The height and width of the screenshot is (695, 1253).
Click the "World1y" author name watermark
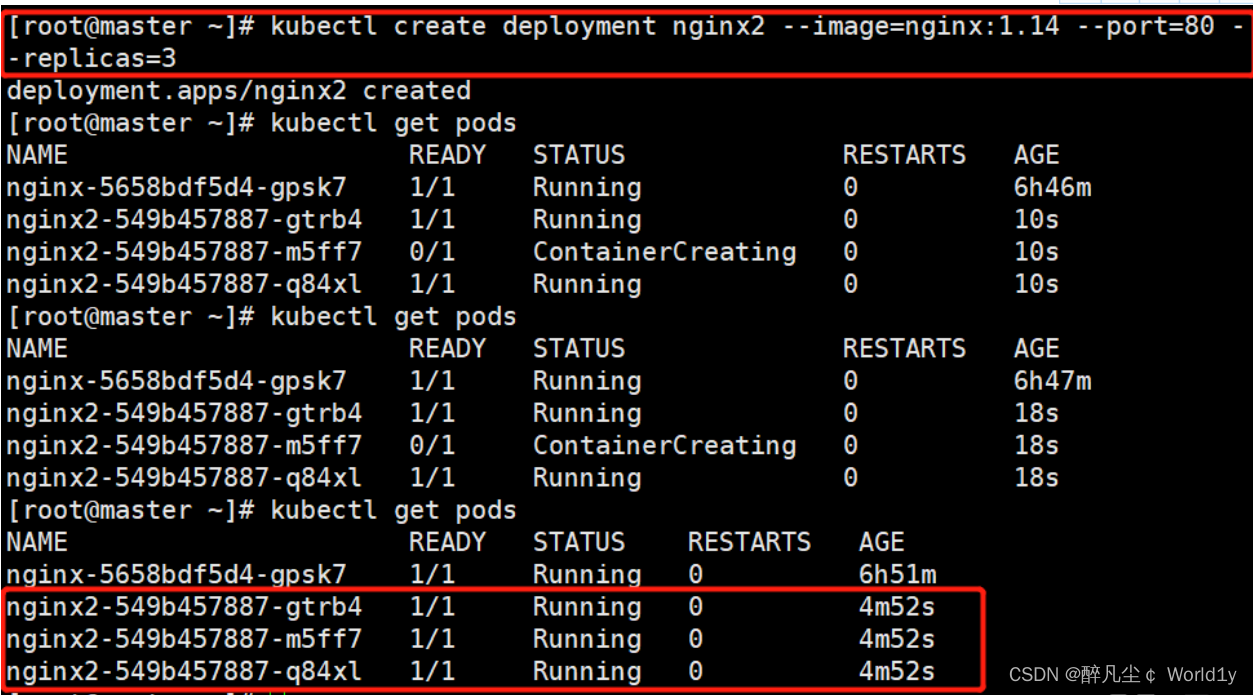1201,675
